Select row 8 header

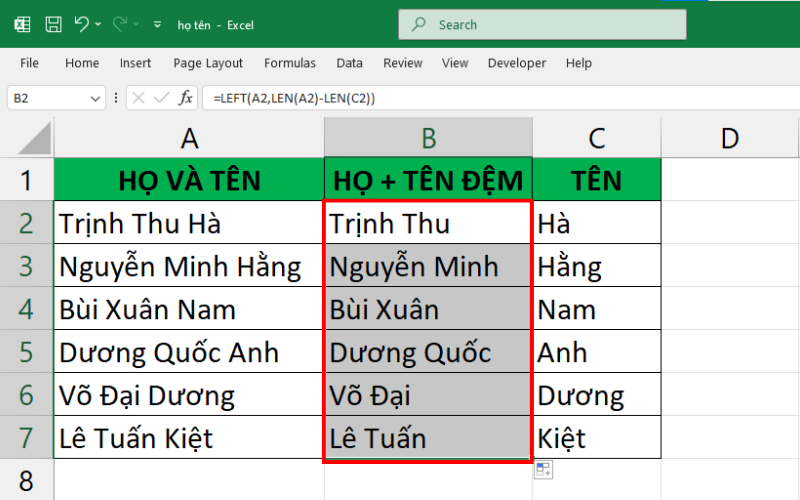[27, 480]
